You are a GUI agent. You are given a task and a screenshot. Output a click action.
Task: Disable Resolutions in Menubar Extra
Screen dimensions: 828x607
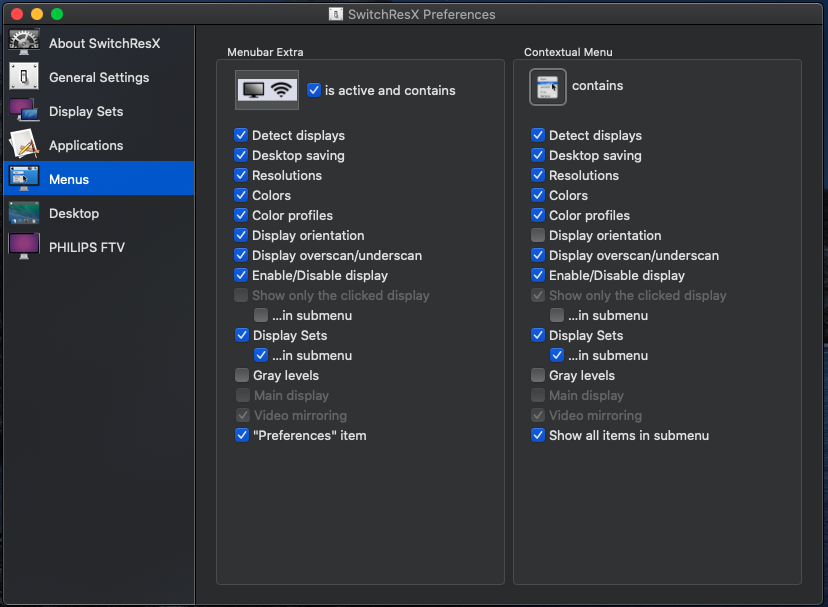(x=241, y=175)
